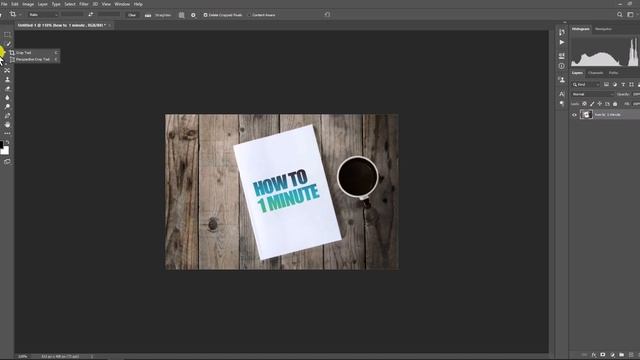Open the Window menu
This screenshot has width=640, height=360.
122,4
